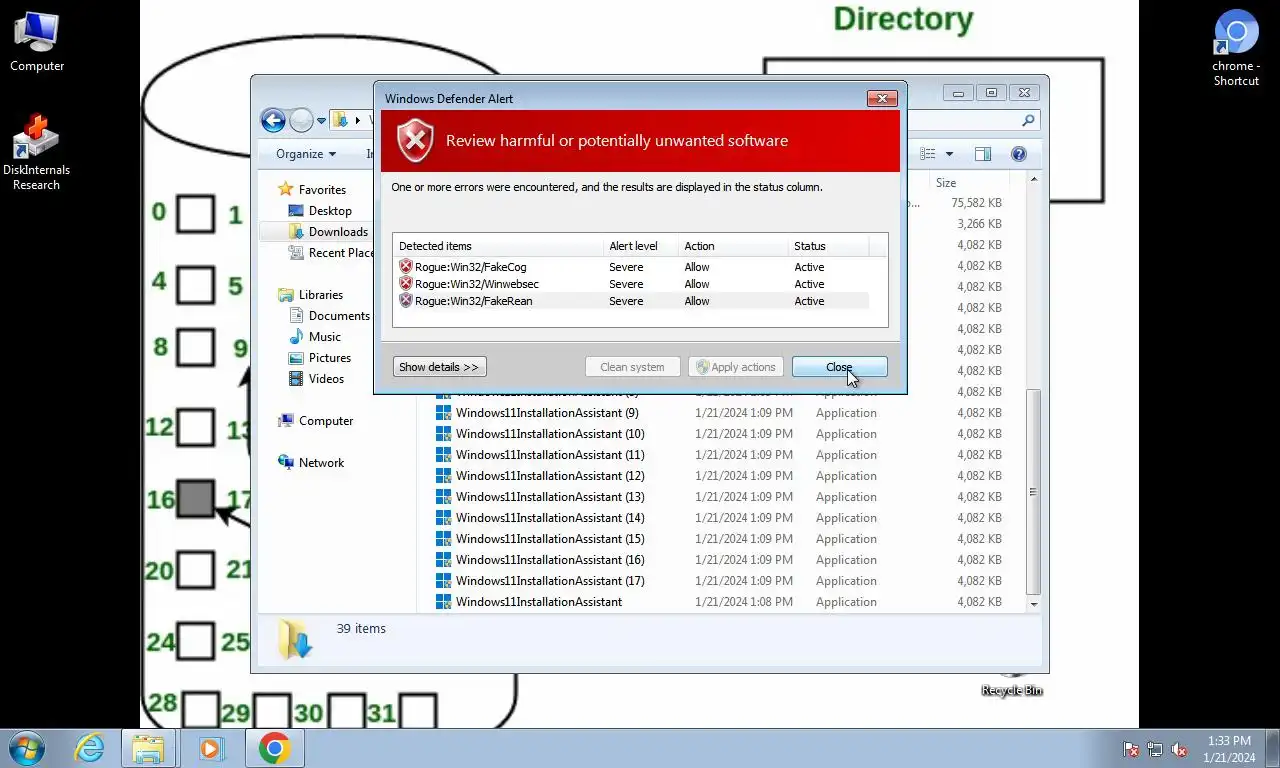Click the Explorer Forward navigation arrow
The height and width of the screenshot is (768, 1280).
click(301, 121)
